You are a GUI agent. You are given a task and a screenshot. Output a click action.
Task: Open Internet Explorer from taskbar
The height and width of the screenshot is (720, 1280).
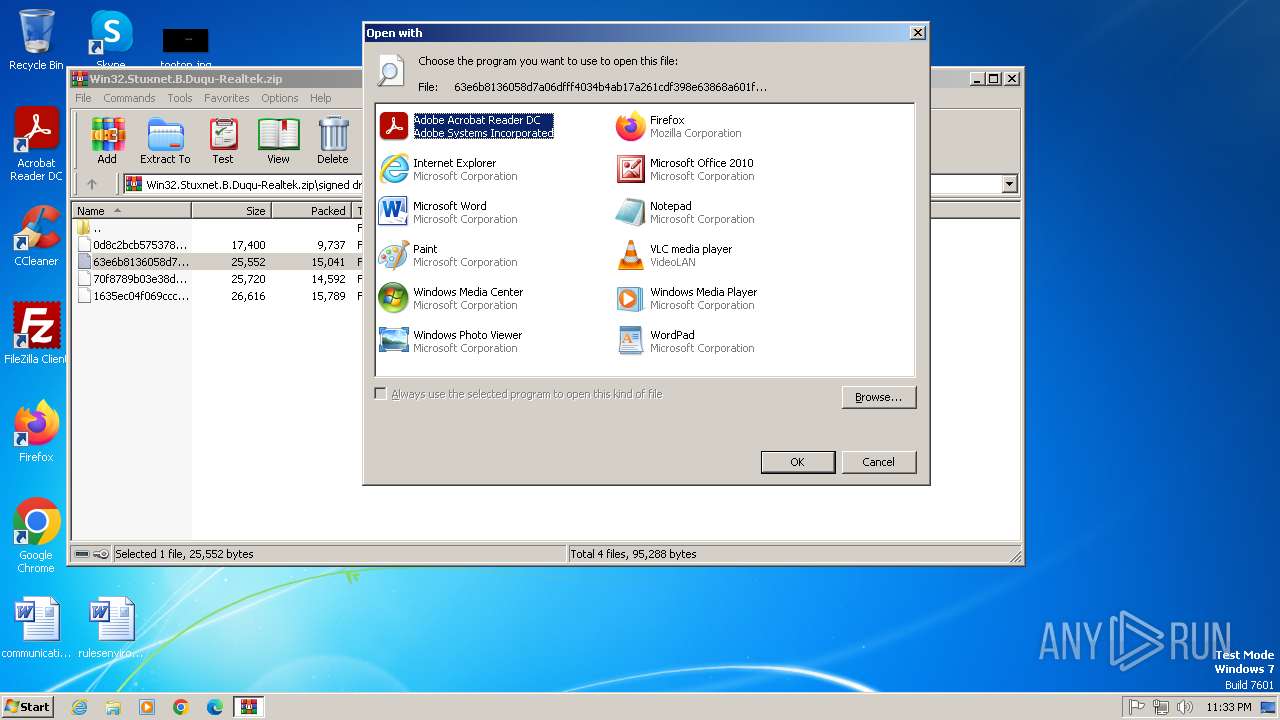pyautogui.click(x=79, y=707)
